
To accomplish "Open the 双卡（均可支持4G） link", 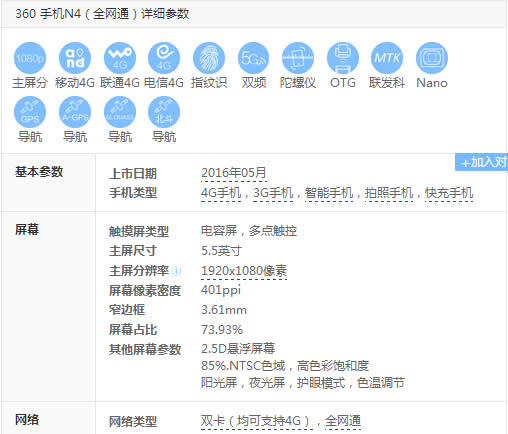I will point(257,421).
